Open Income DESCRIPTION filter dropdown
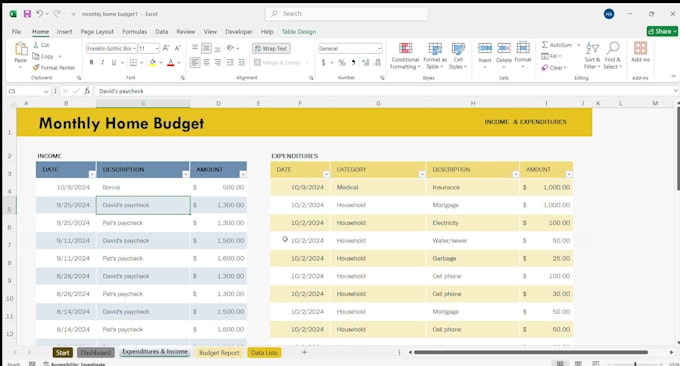680x366 pixels. click(186, 174)
